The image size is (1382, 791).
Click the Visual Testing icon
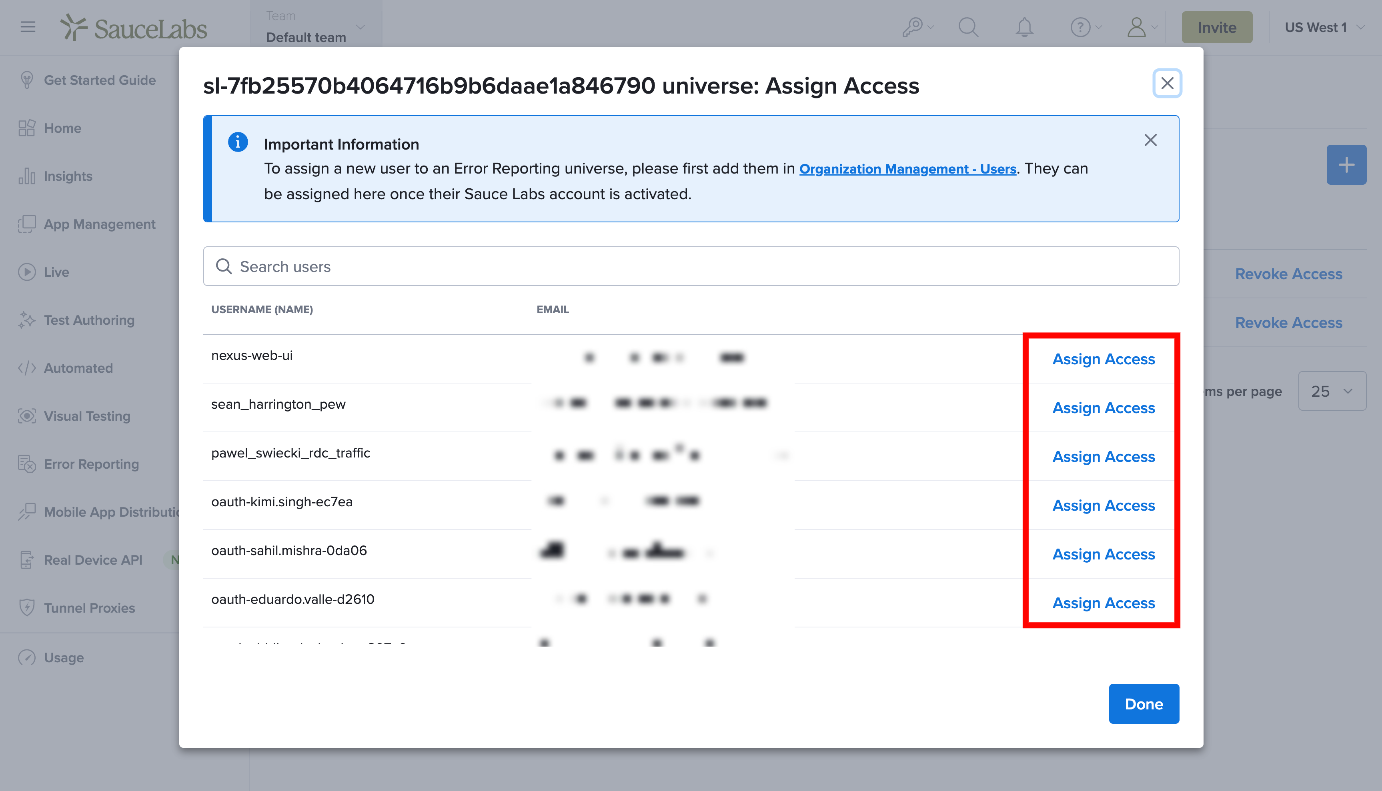27,416
